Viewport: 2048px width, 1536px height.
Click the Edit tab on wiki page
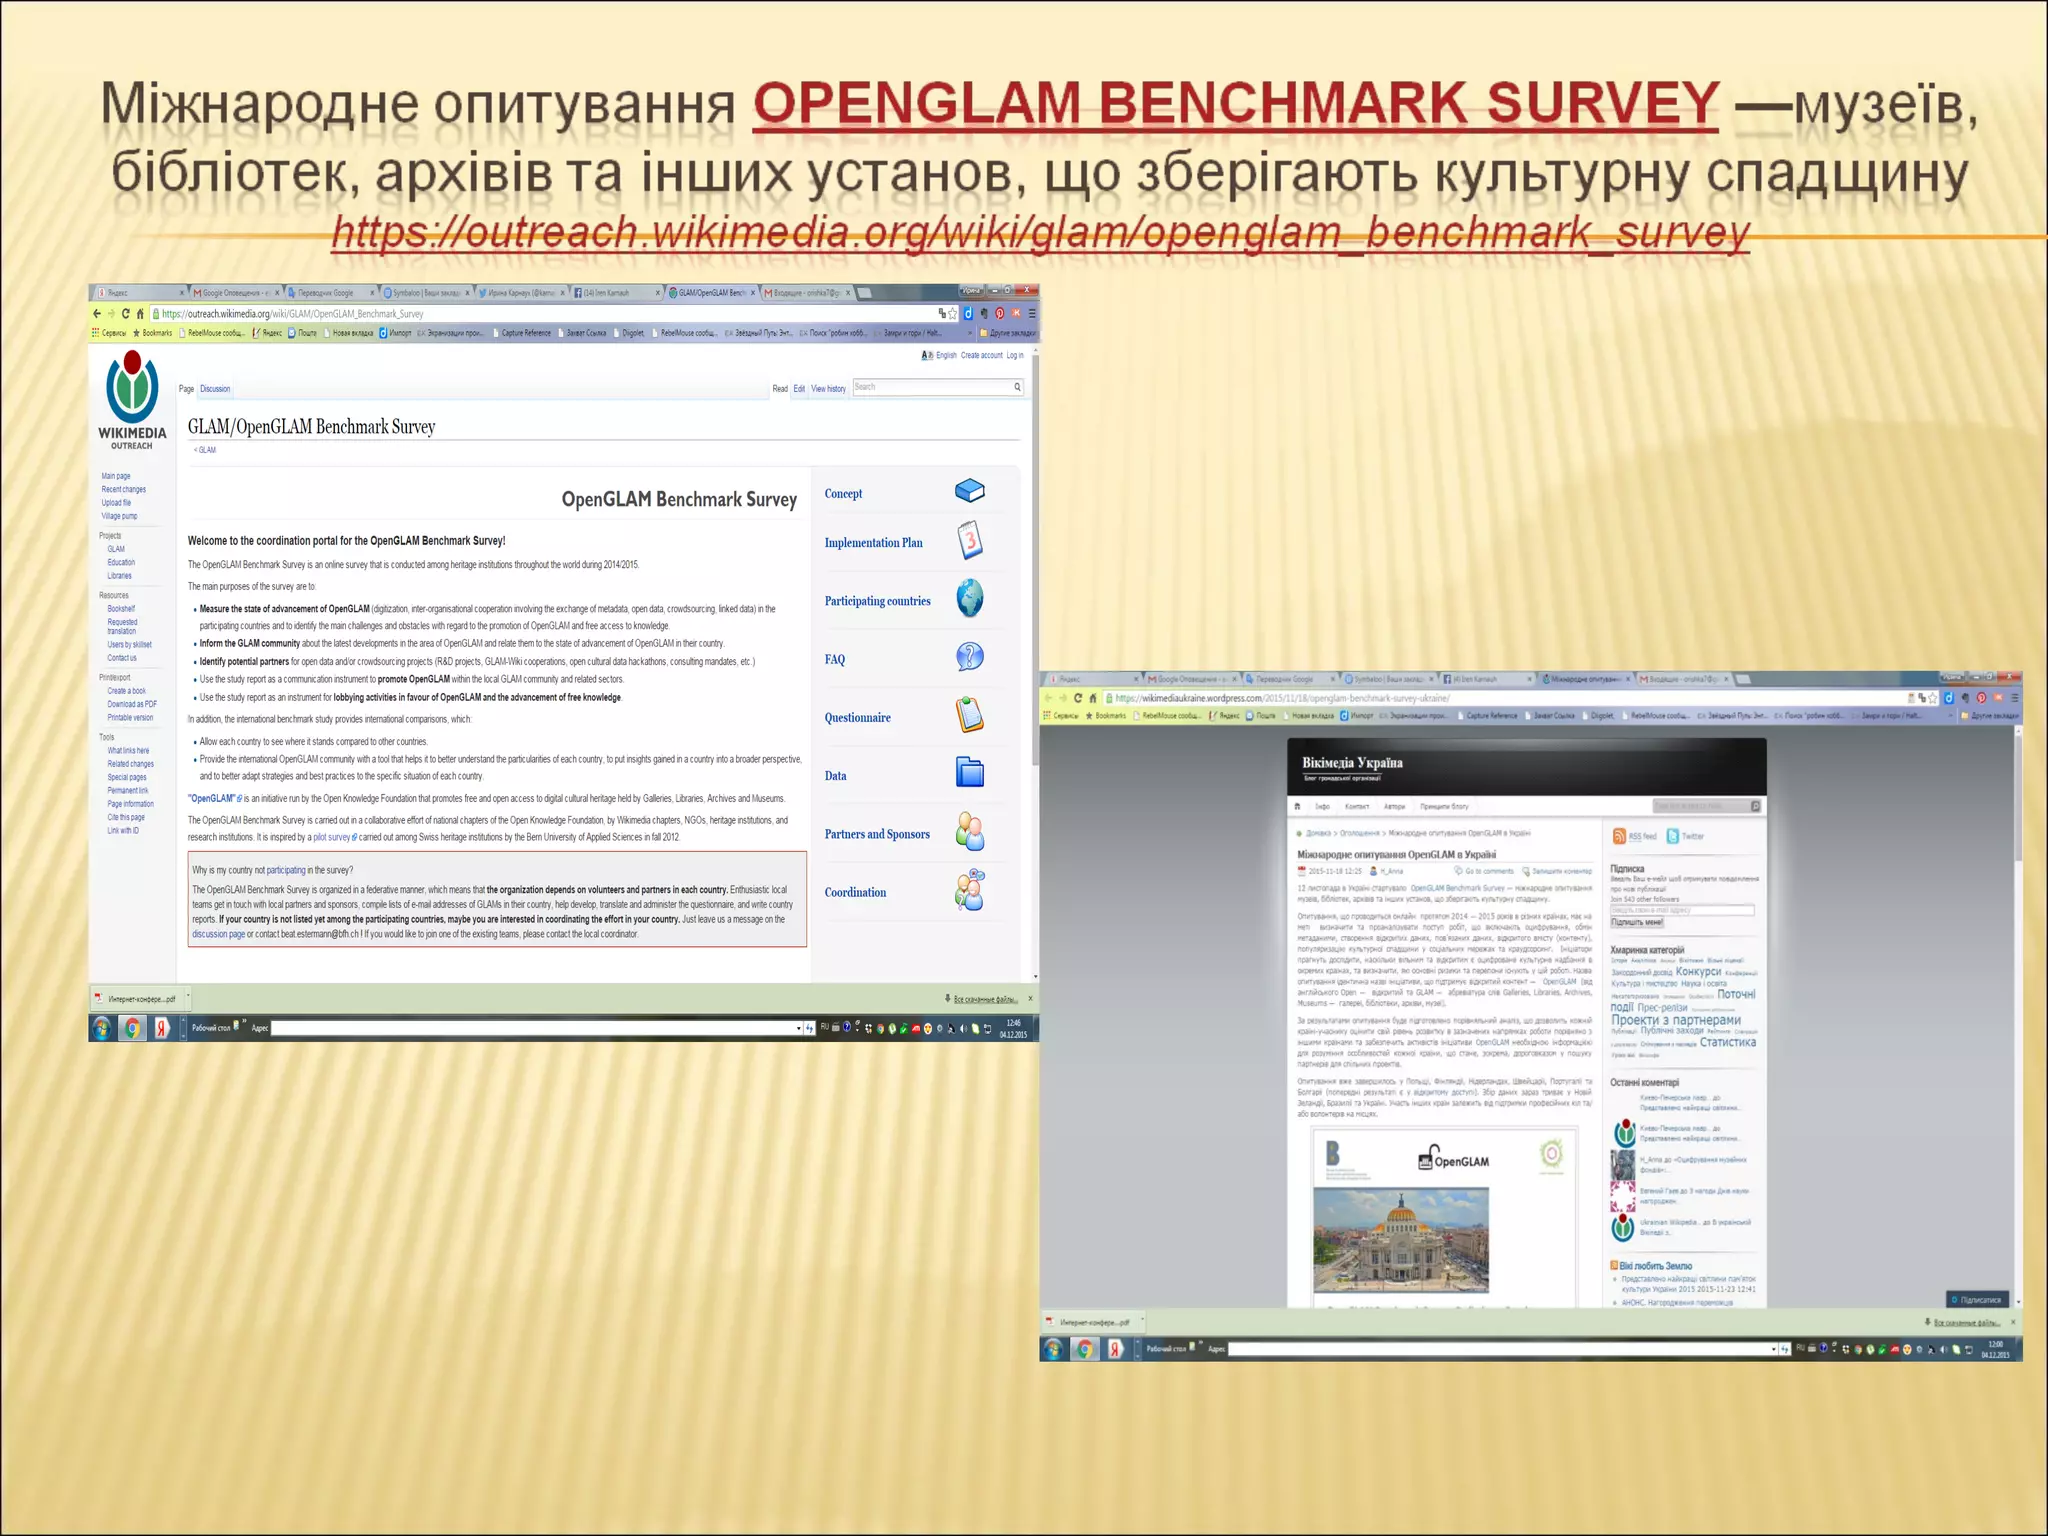[799, 389]
